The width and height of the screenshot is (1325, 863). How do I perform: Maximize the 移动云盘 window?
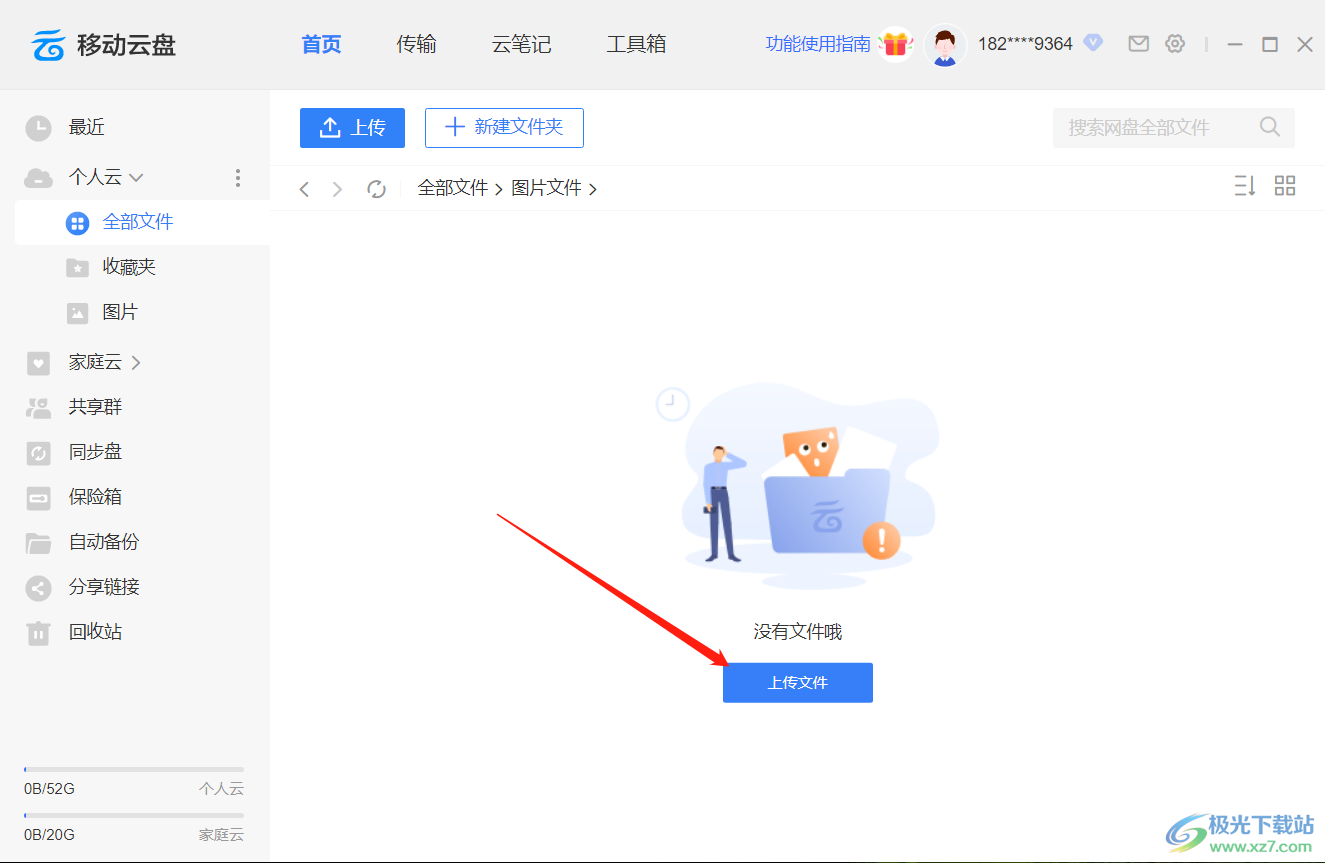pos(1270,44)
